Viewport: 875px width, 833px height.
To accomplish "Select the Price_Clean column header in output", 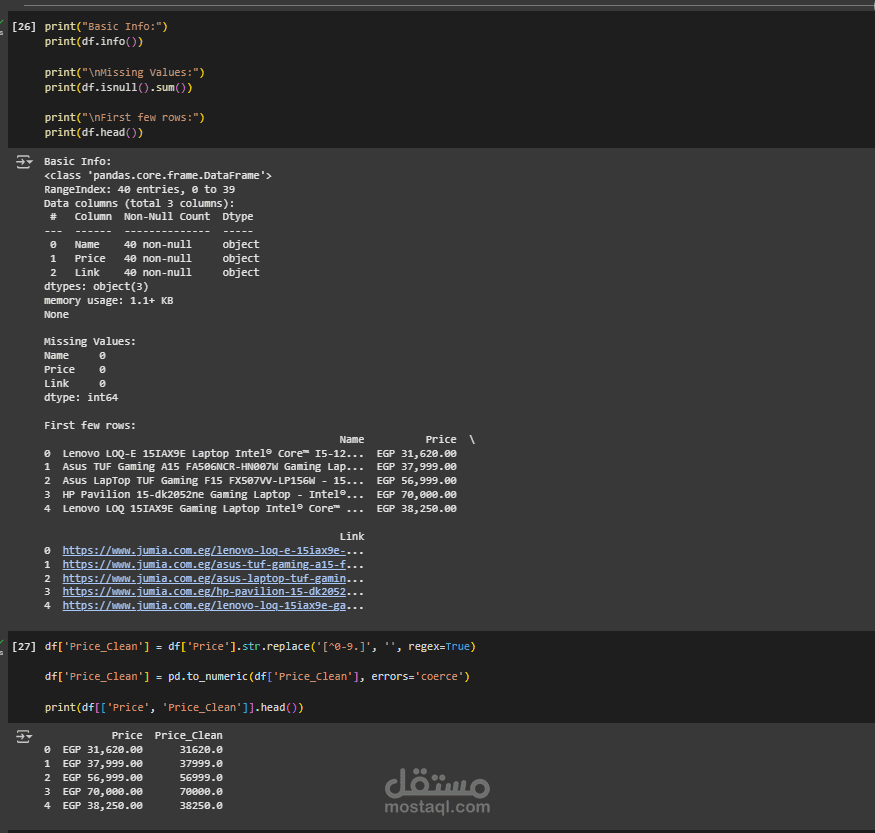I will pos(189,735).
